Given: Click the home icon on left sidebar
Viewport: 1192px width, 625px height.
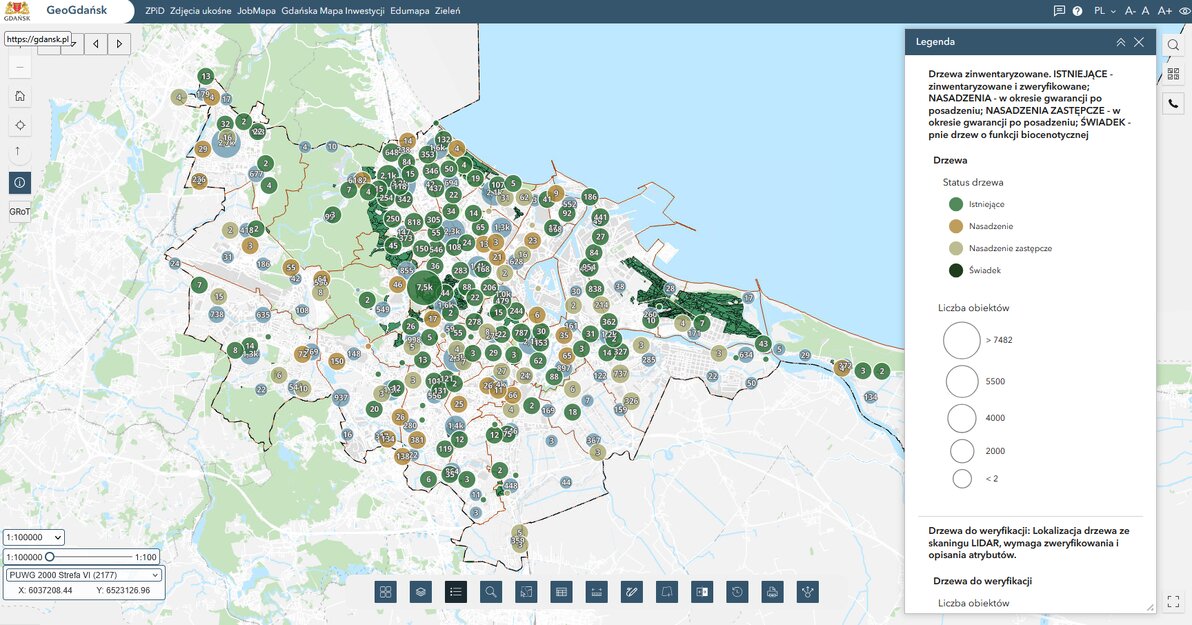Looking at the screenshot, I should pos(18,95).
